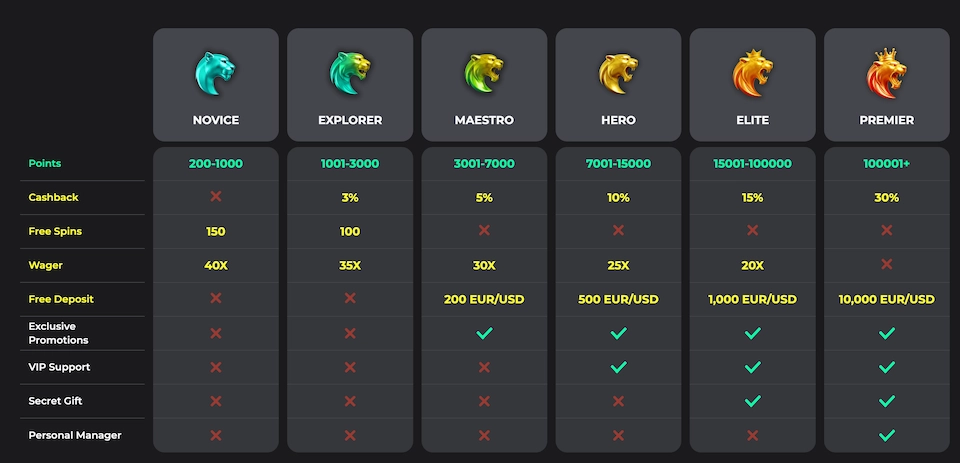Click the Free Spins row label

point(55,231)
